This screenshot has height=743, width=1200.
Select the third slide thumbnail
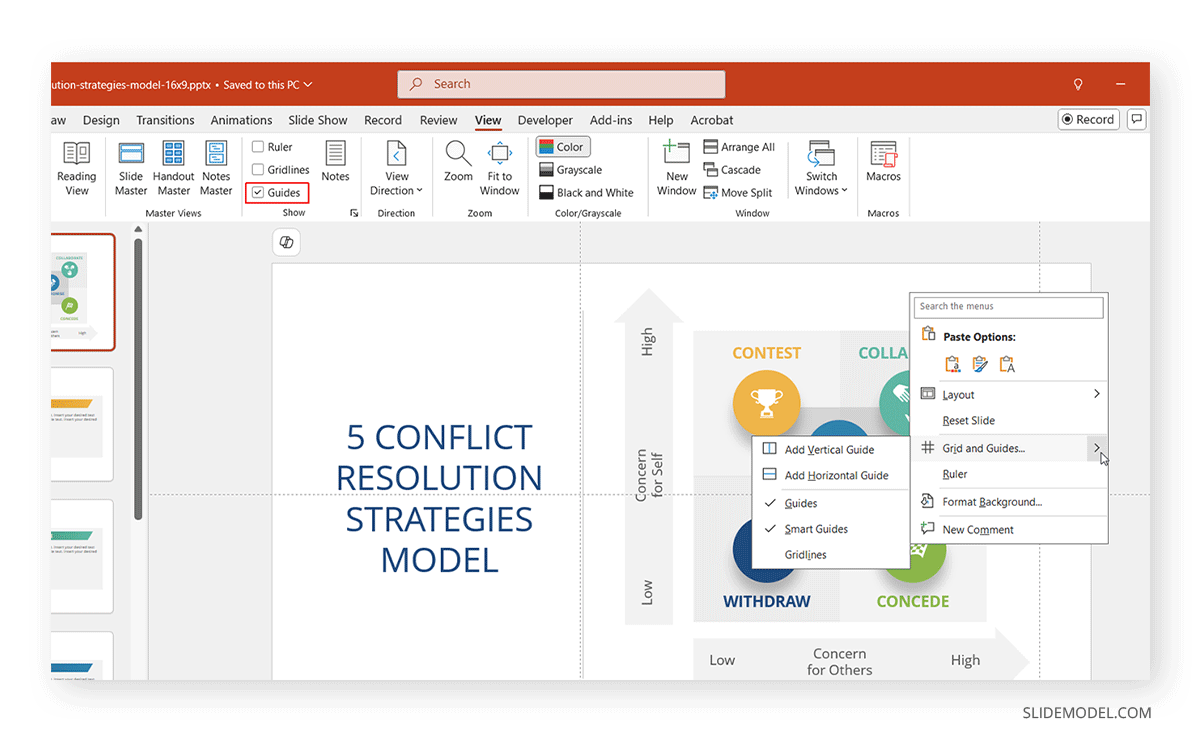tap(82, 556)
